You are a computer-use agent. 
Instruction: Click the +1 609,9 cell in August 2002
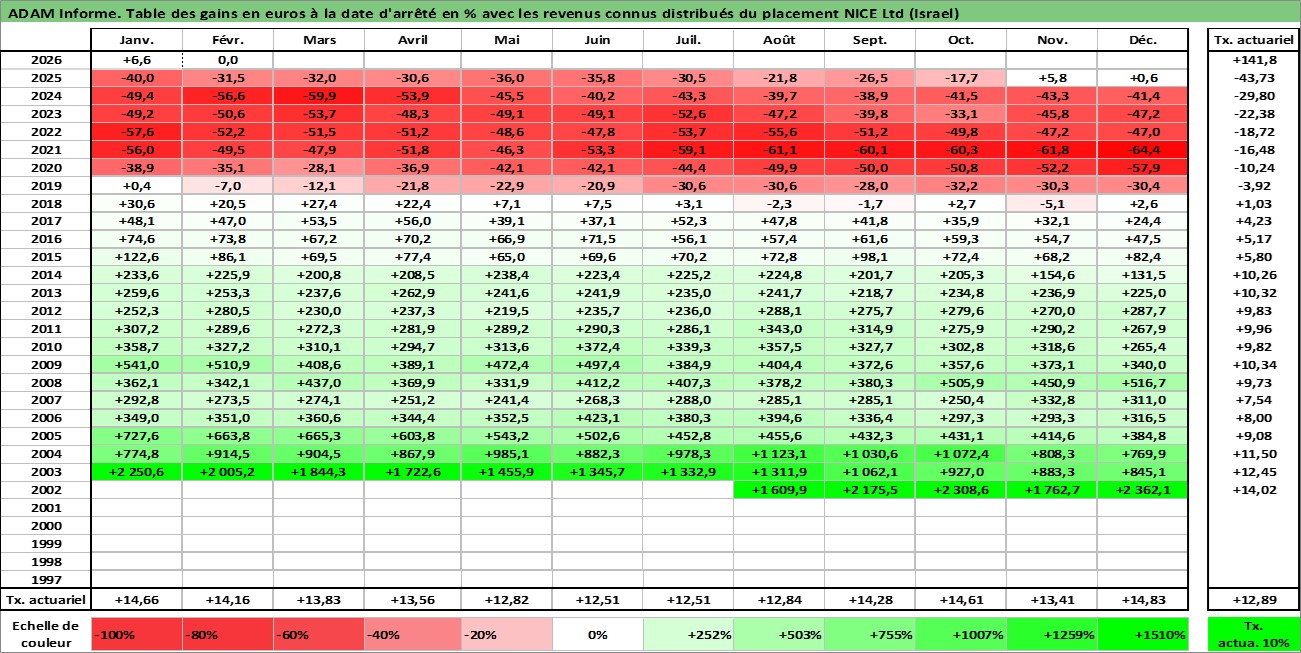(x=779, y=489)
